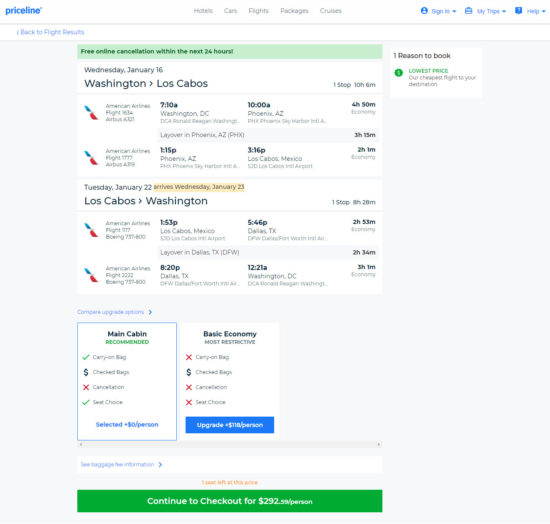The width and height of the screenshot is (550, 524).
Task: Click American Airlines logo for Flight 1634
Action: [x=91, y=113]
